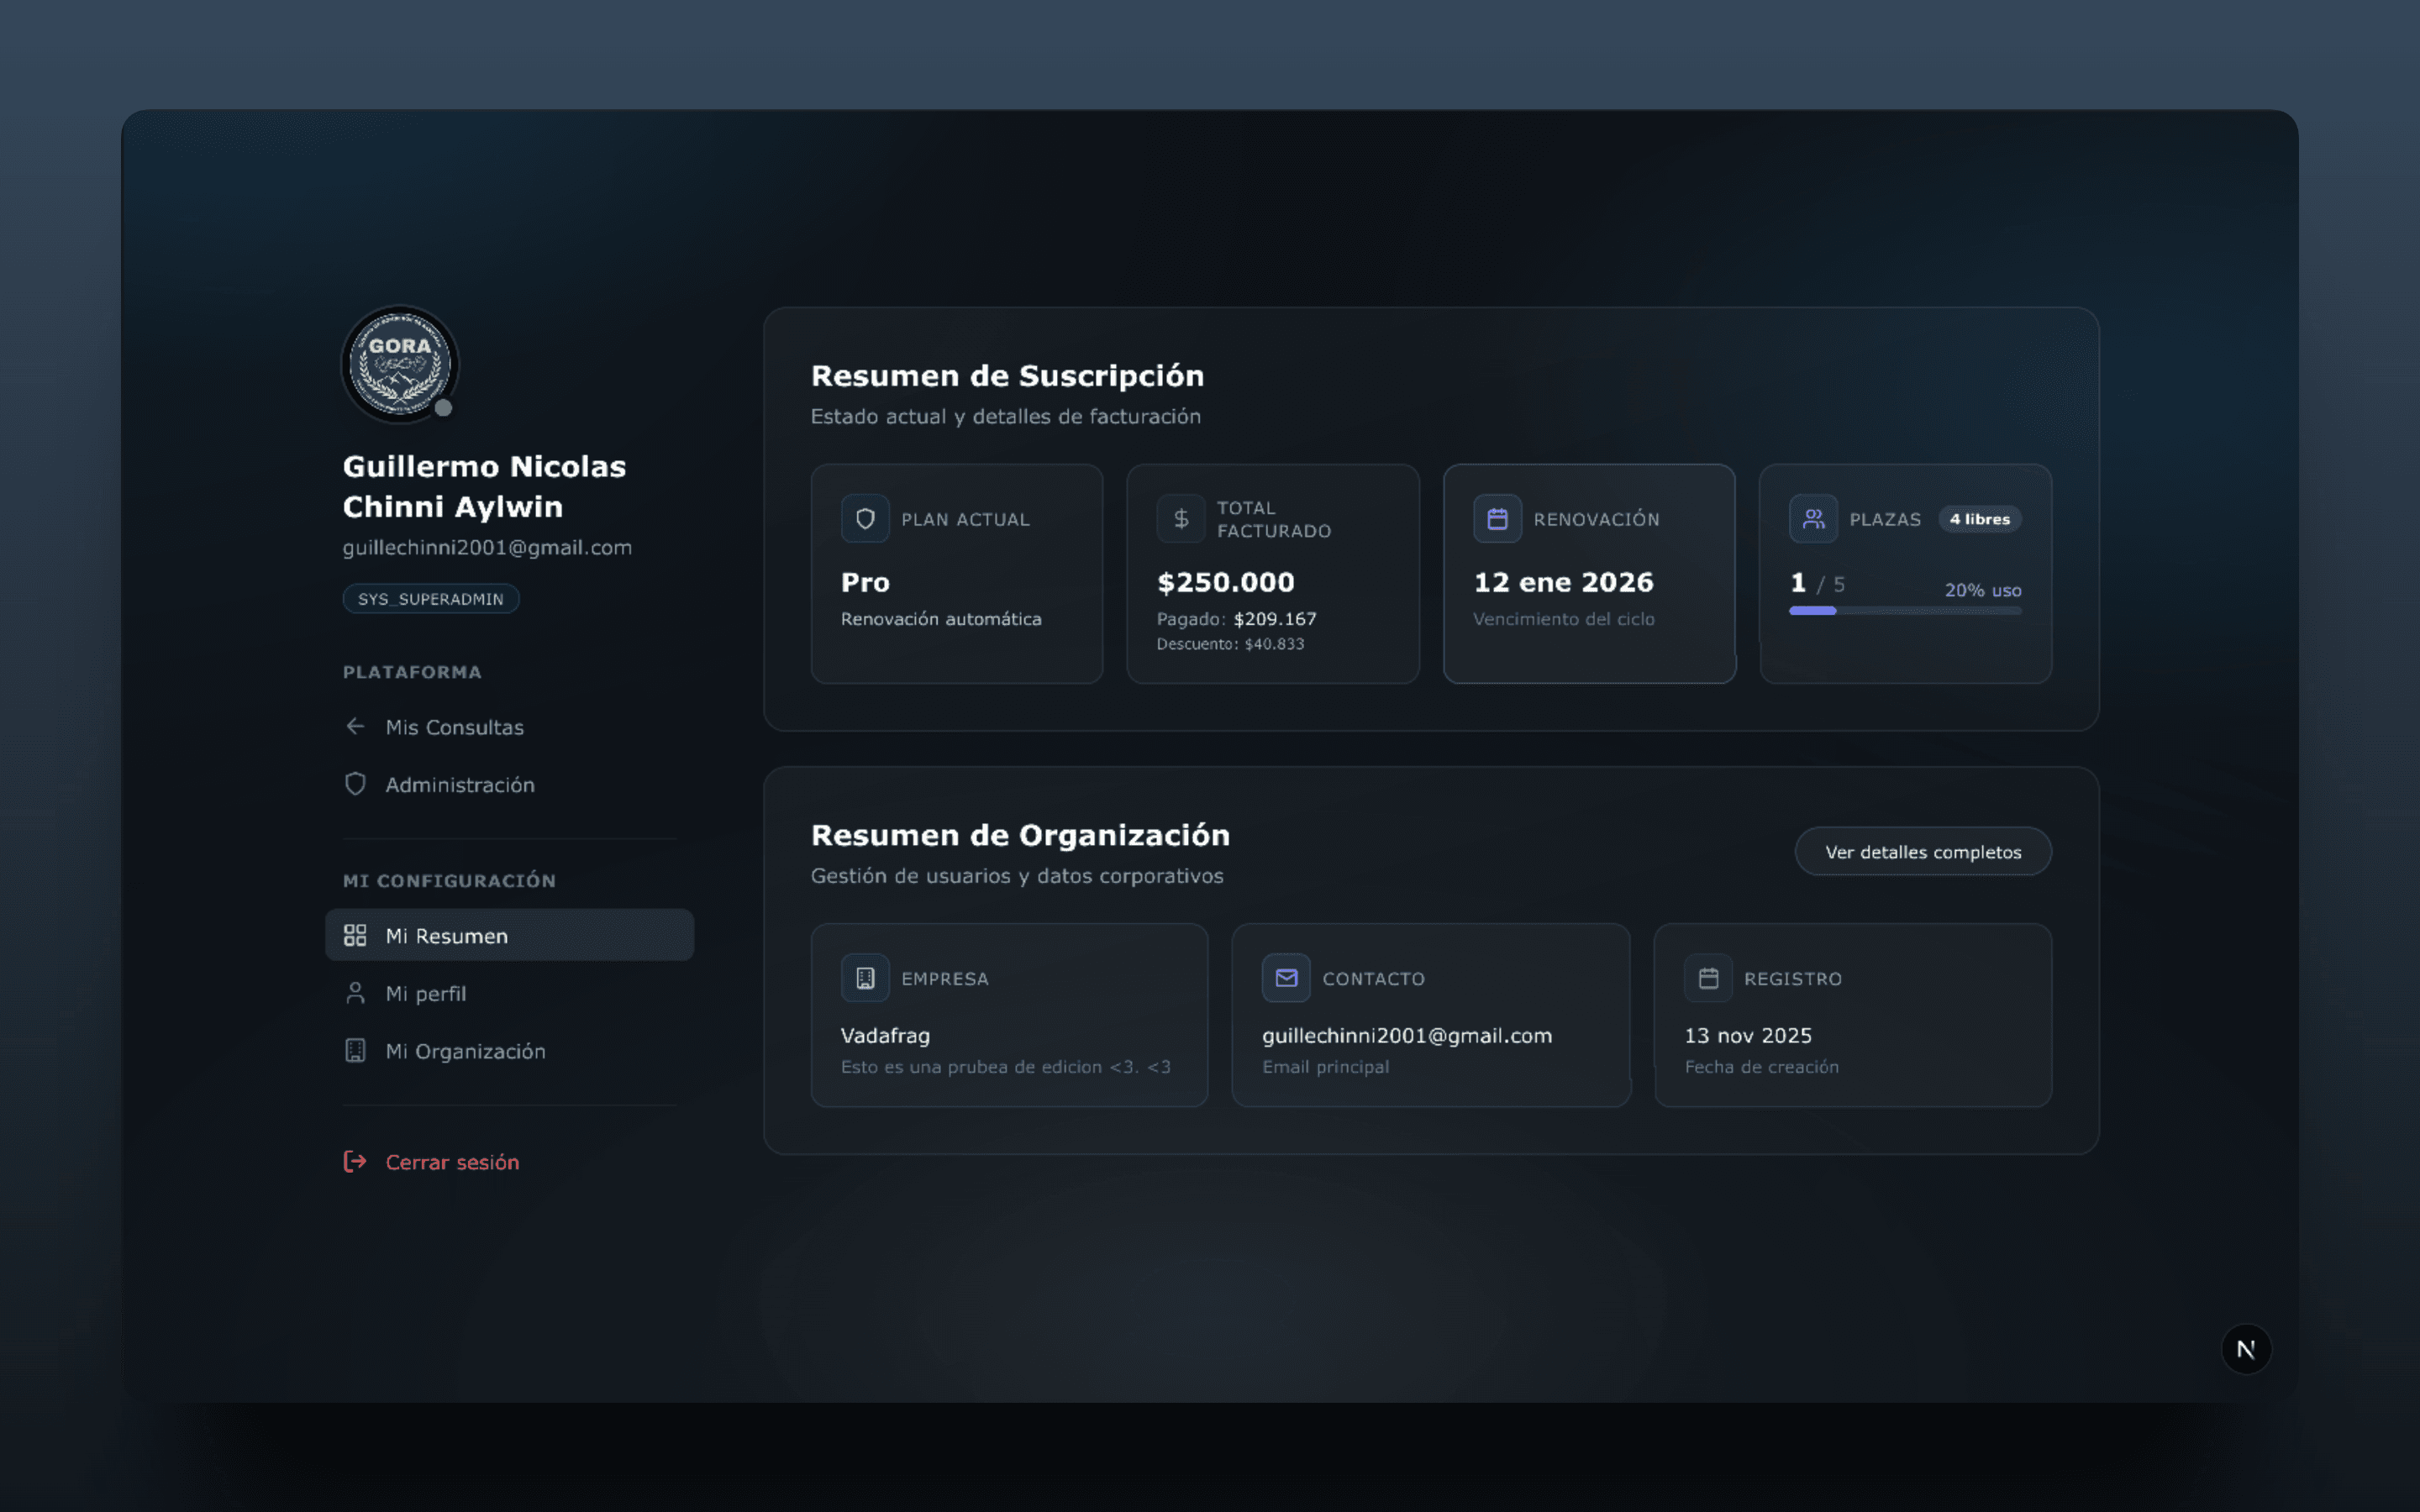Click the back arrow next to Mis Consultas
2420x1512 pixels.
click(x=356, y=726)
